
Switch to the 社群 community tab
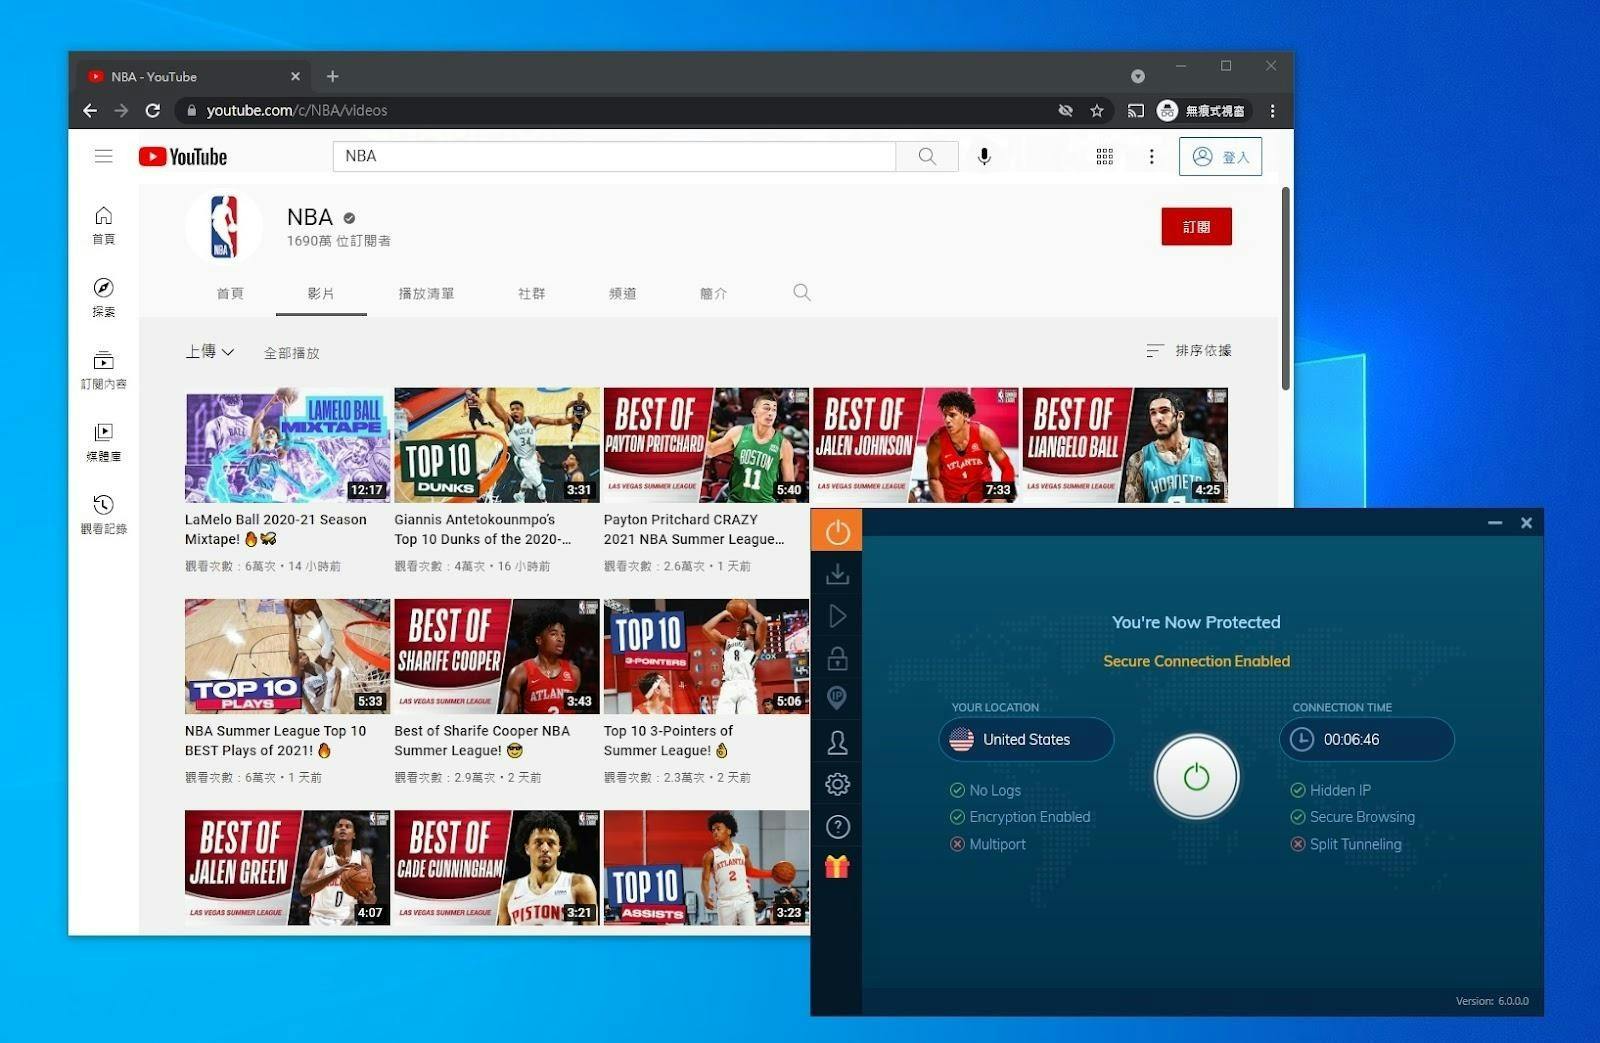[x=531, y=294]
